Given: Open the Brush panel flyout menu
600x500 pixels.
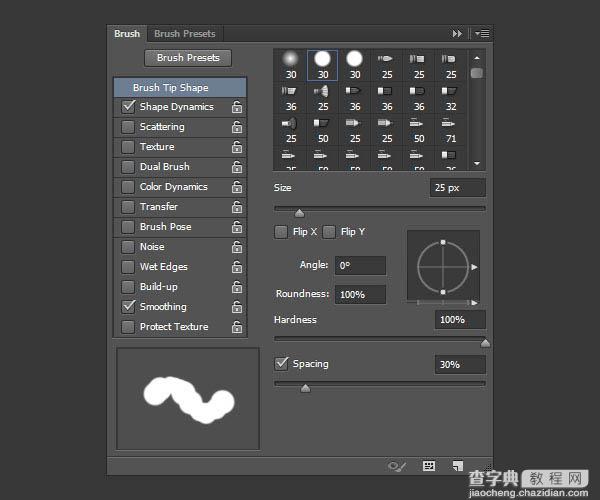Looking at the screenshot, I should tap(482, 34).
